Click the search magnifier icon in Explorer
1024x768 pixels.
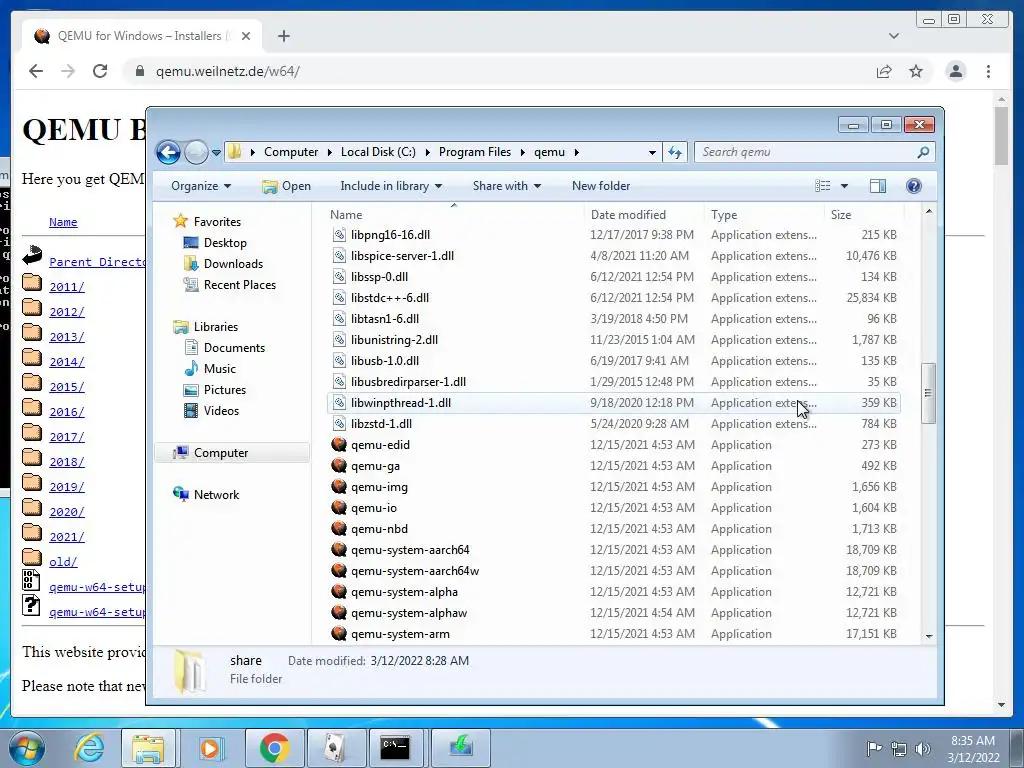923,152
